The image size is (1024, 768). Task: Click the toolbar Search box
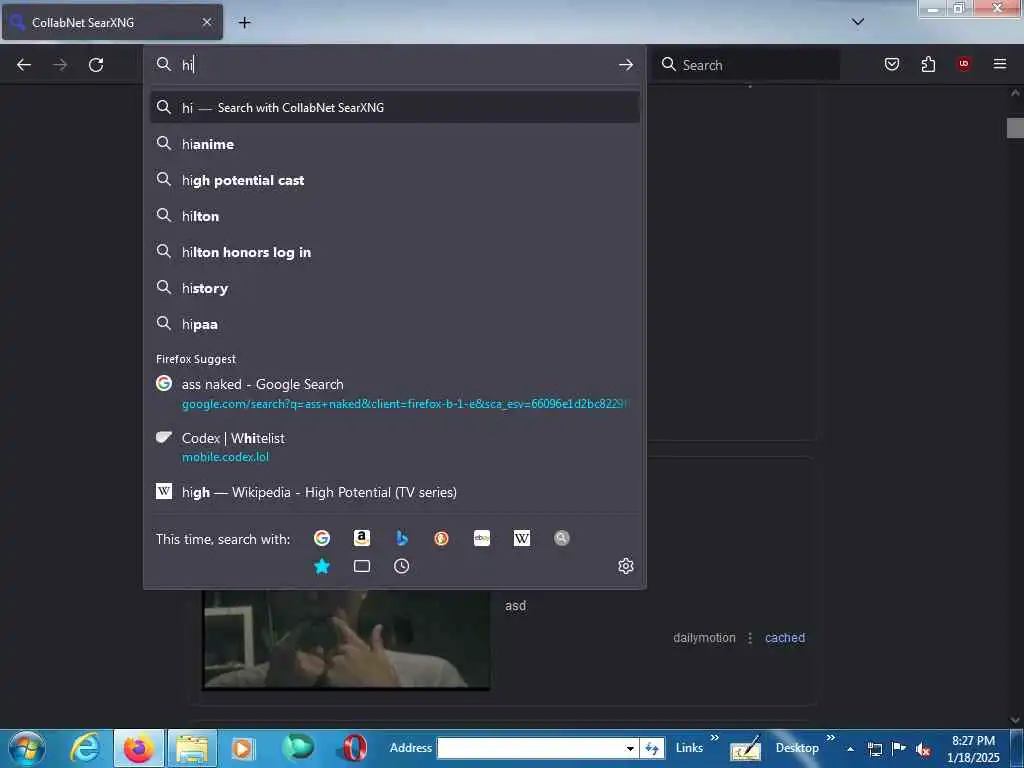[747, 65]
